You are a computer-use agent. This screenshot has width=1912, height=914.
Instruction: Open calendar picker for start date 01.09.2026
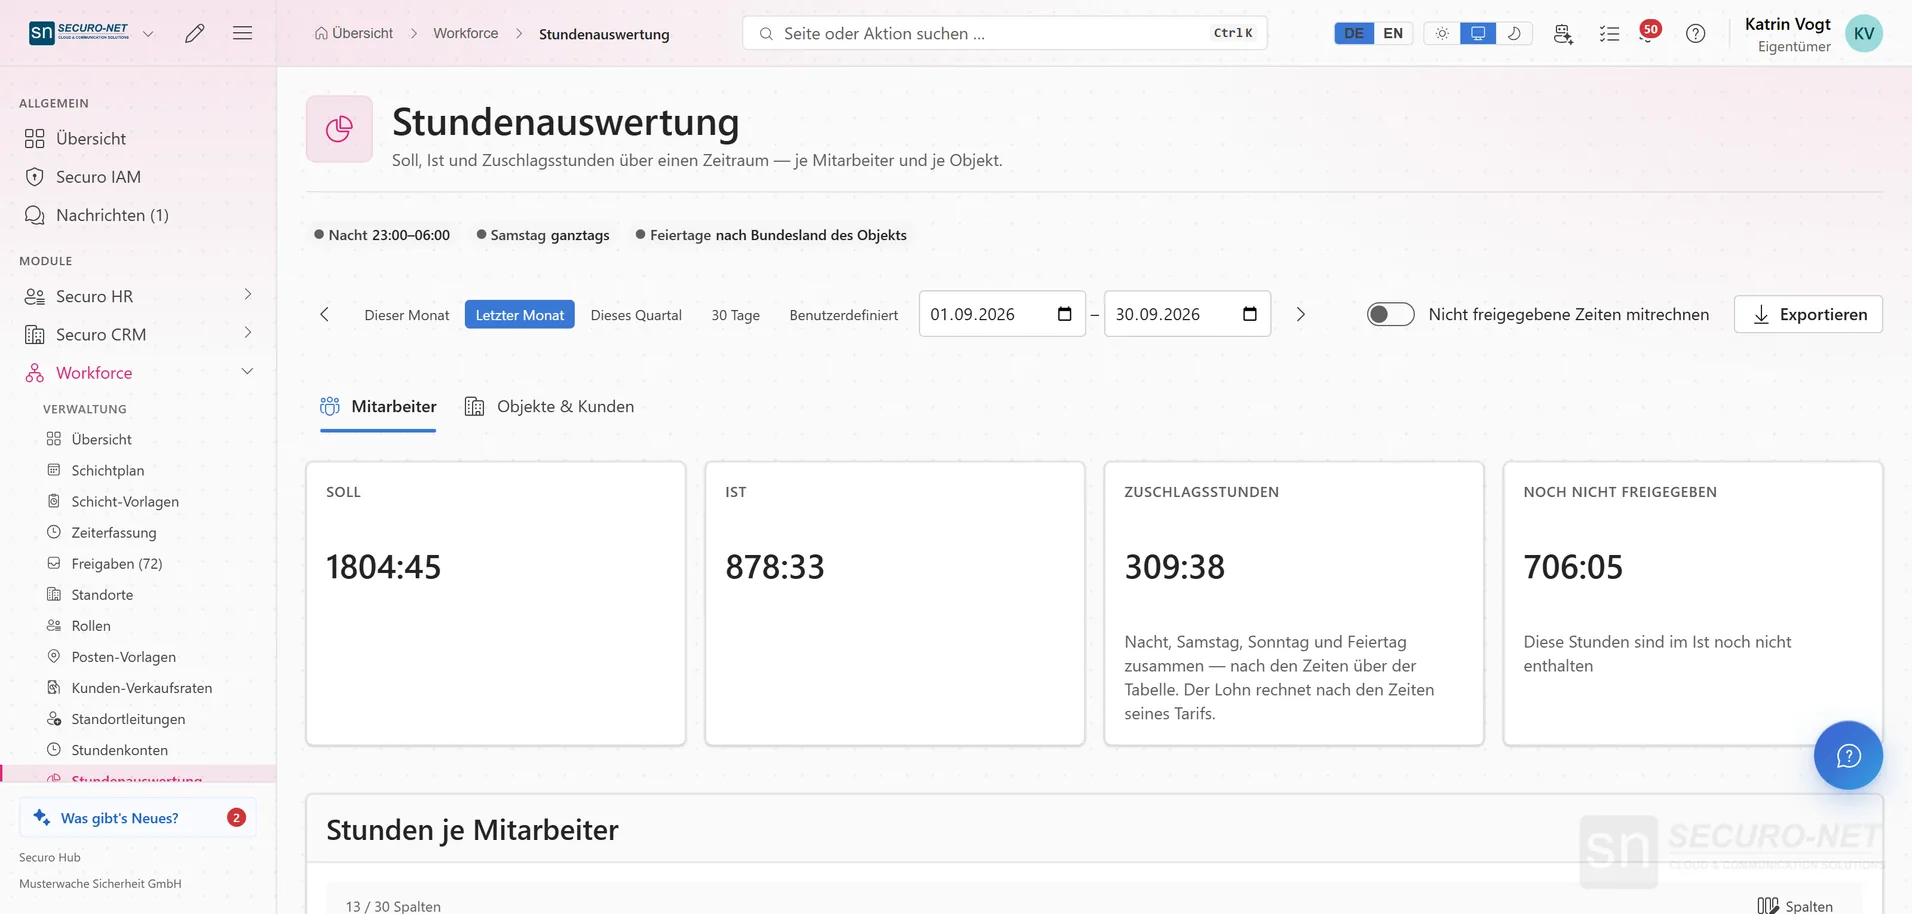[x=1064, y=314]
